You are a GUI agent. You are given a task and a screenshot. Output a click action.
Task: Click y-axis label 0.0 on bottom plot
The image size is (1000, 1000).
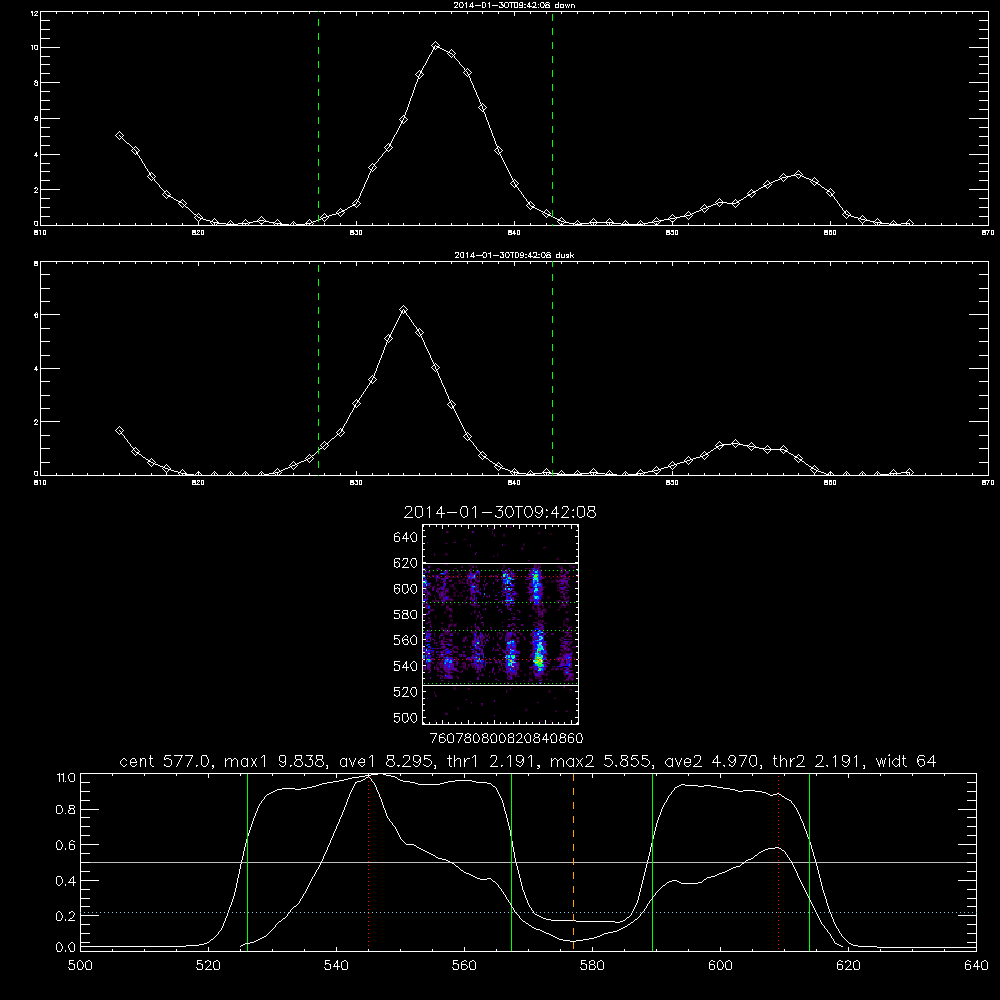click(66, 948)
